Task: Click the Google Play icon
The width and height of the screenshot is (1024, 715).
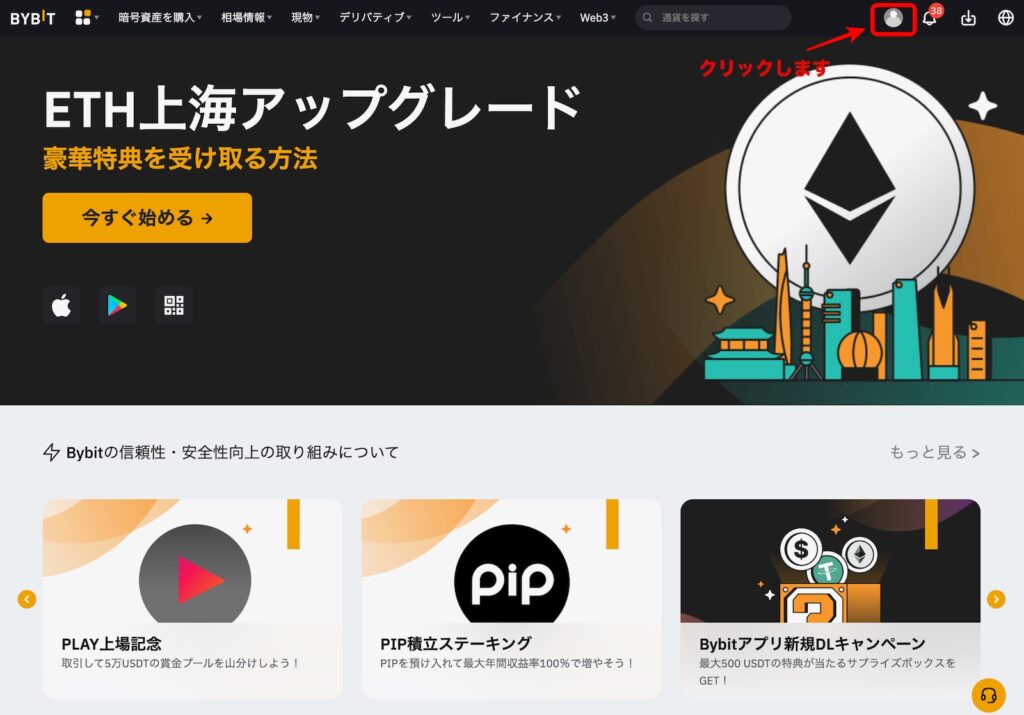Action: pos(118,305)
